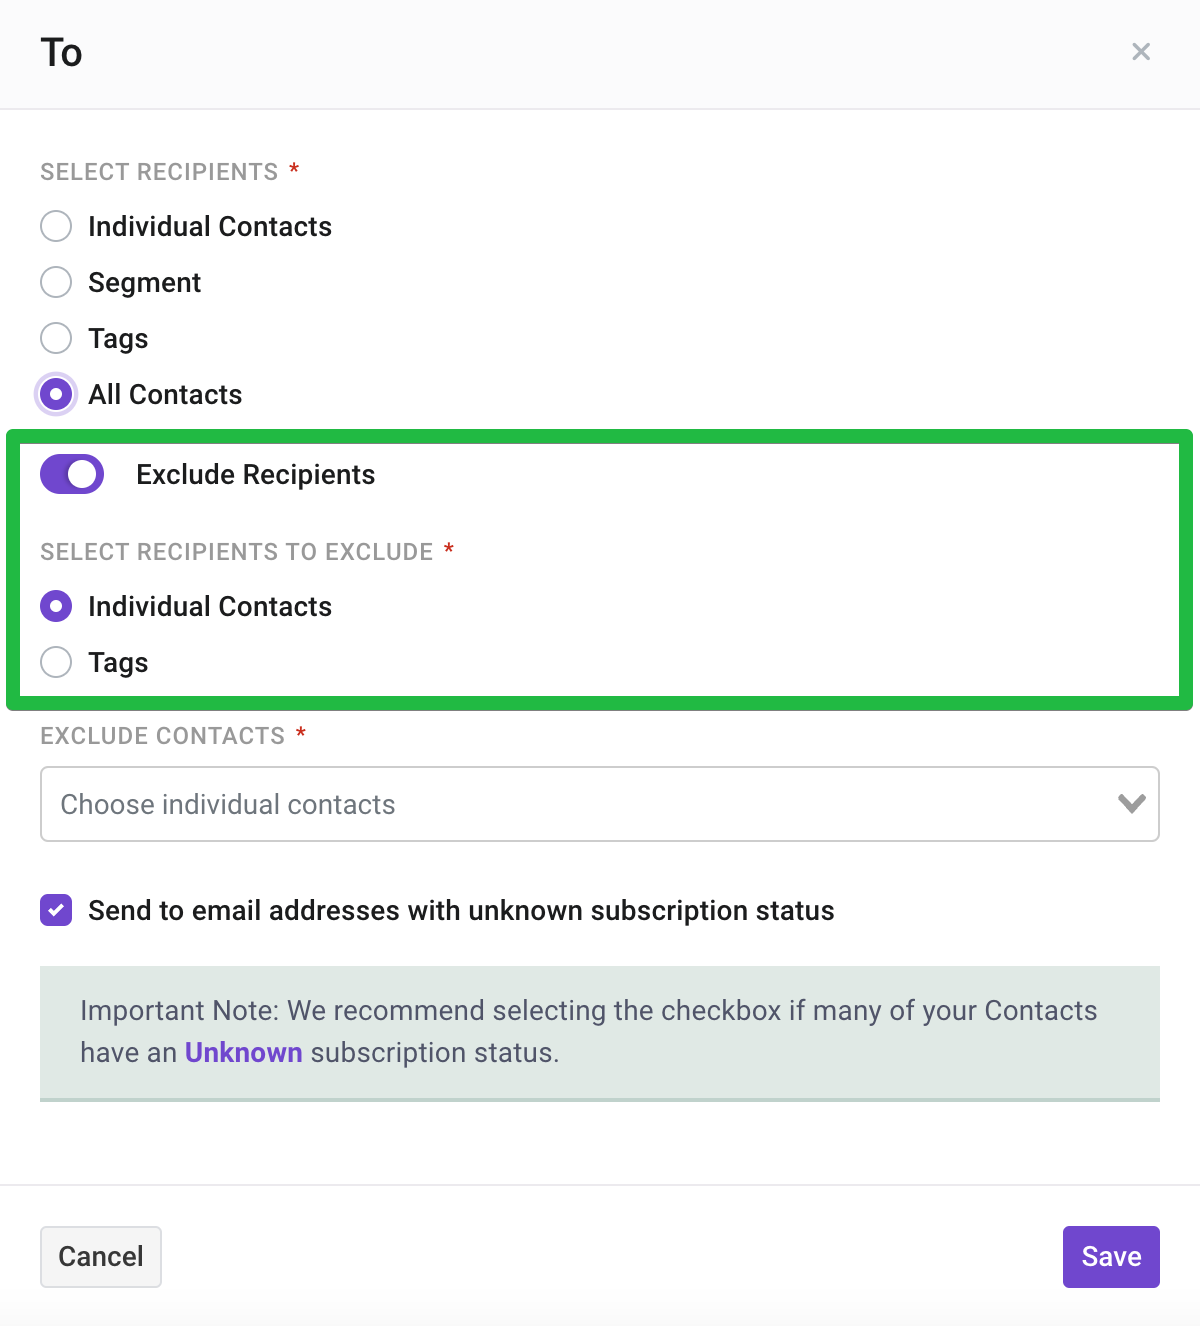The image size is (1200, 1326).
Task: Expand the exclude contacts chevron
Action: point(1130,804)
